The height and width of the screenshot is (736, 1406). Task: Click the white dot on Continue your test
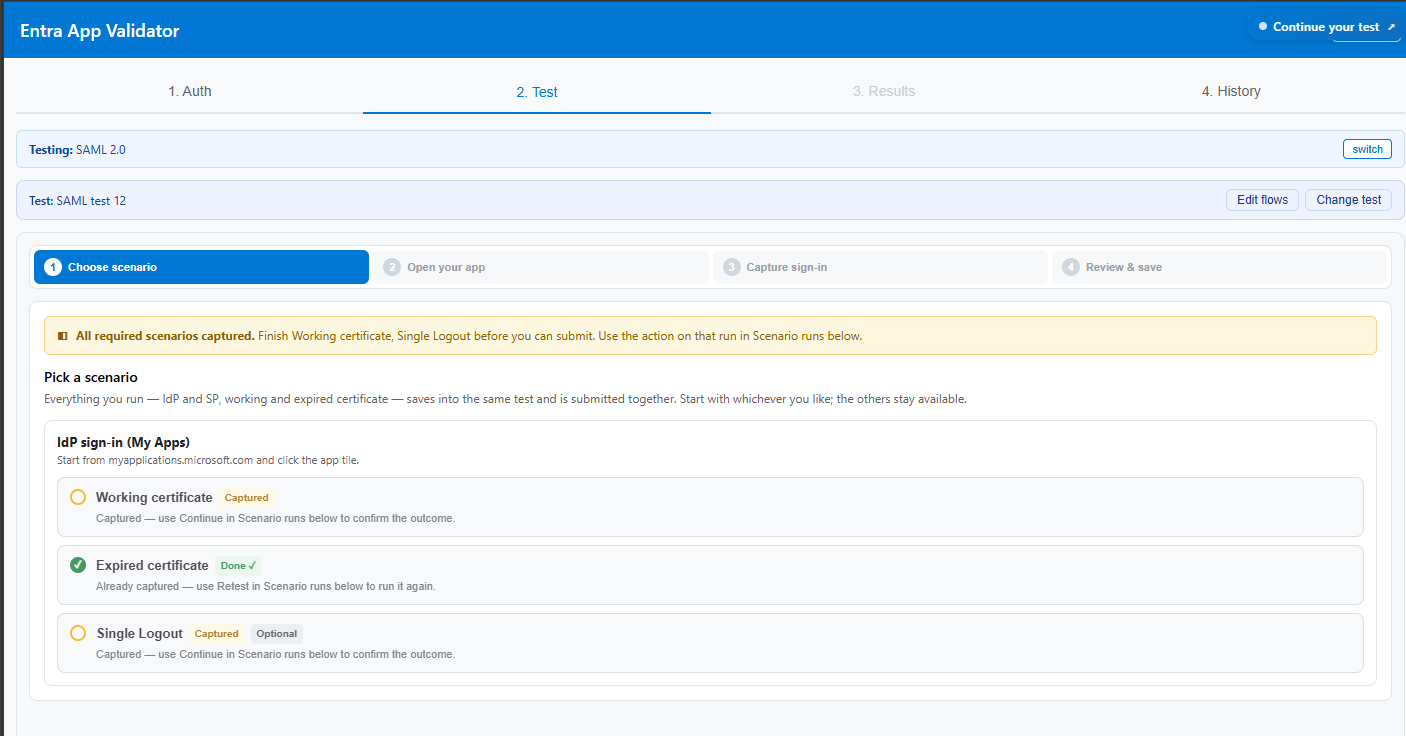[1263, 27]
